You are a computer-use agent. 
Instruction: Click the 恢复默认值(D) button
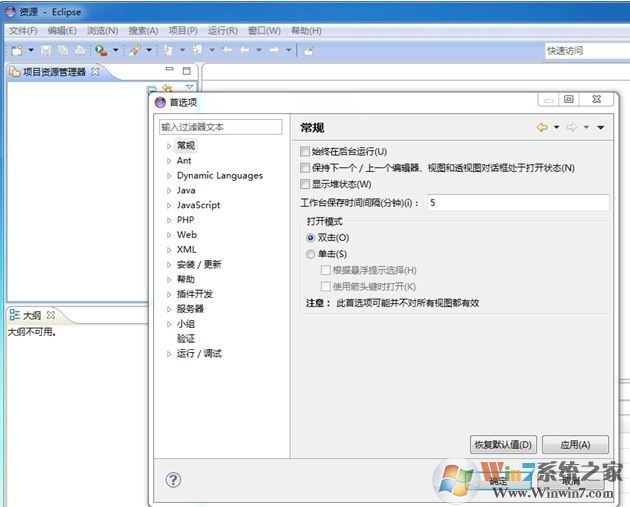(x=503, y=445)
